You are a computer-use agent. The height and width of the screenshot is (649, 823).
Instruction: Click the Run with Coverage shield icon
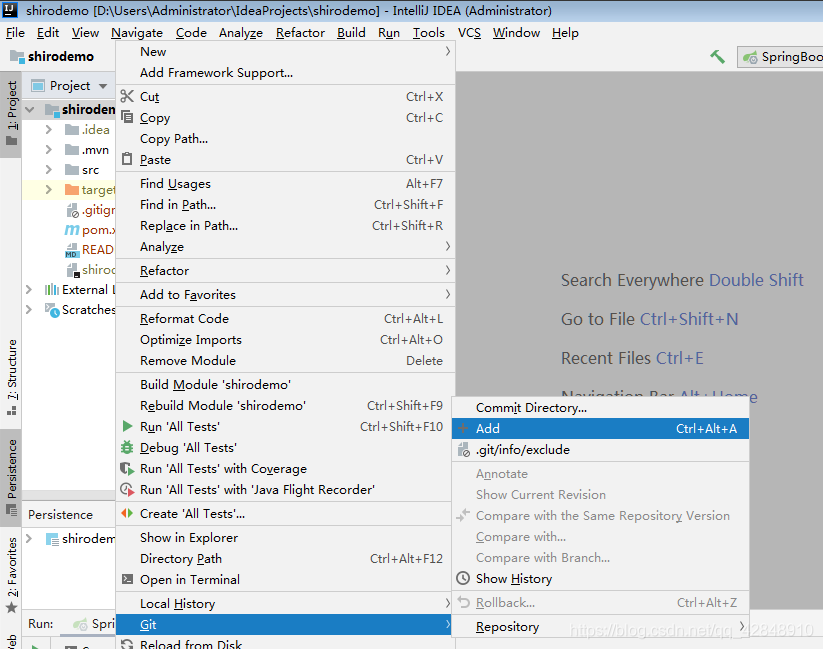click(127, 468)
